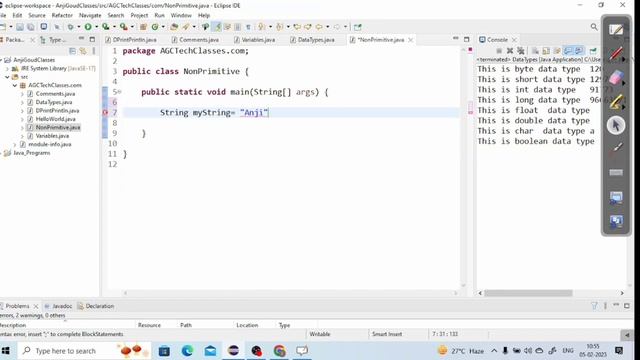Expand the JRE System Library node
The height and width of the screenshot is (360, 640).
(x=7, y=69)
